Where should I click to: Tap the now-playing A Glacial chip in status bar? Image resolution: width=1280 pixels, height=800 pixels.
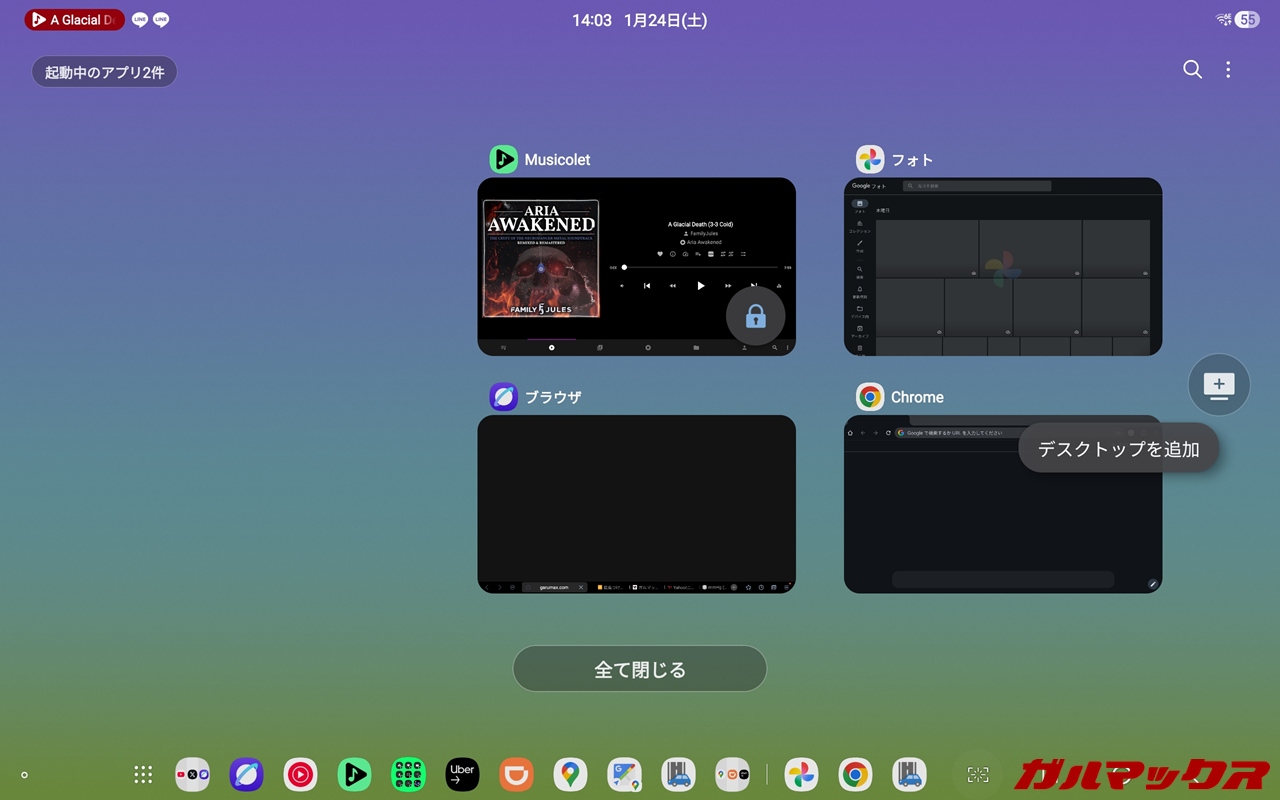75,20
